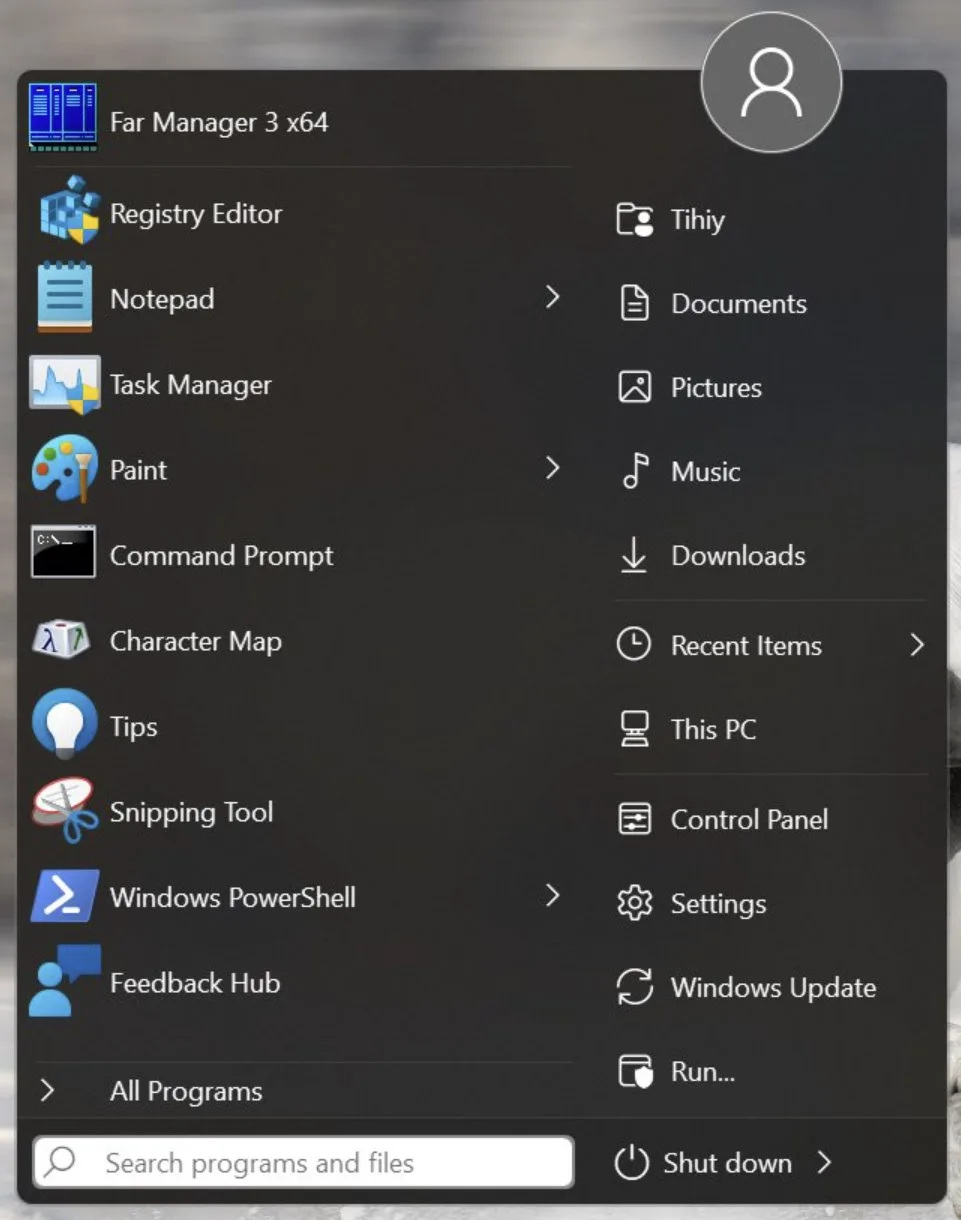Click the Shut down button label

point(727,1163)
